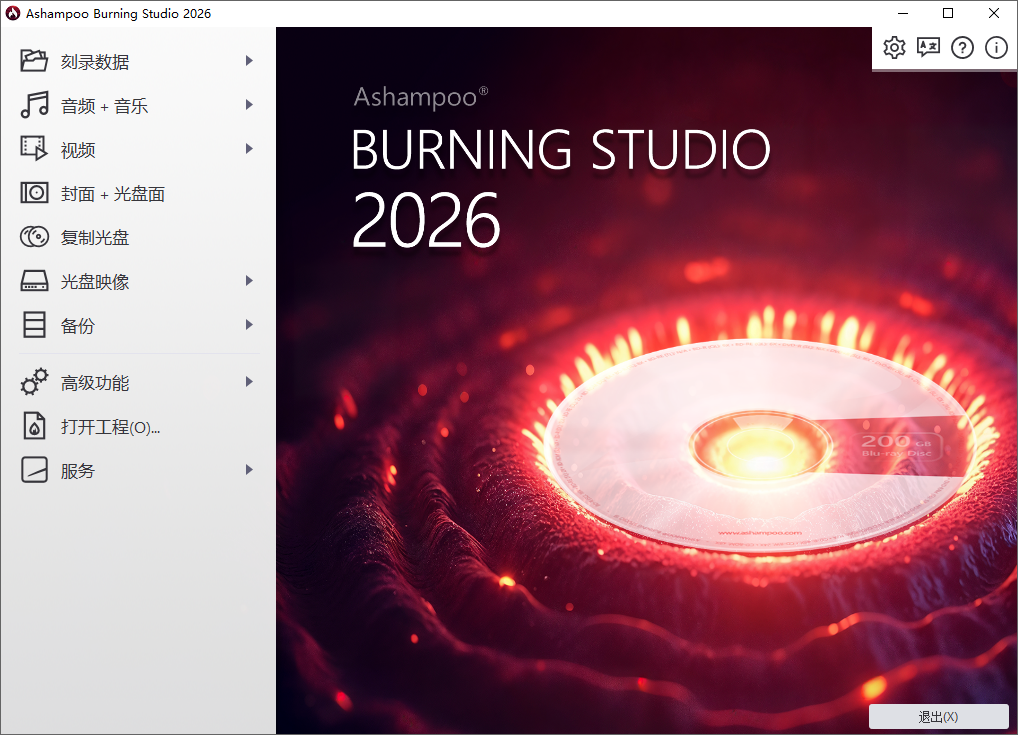Click the 封面 + 光盘面 cover designer icon
This screenshot has height=735, width=1018.
[34, 193]
